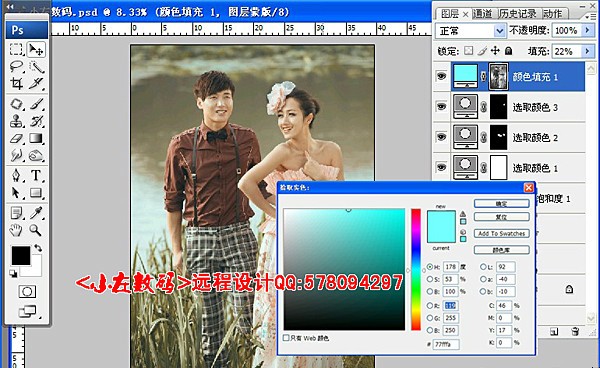The height and width of the screenshot is (368, 600).
Task: Select the Type tool
Action: [36, 175]
